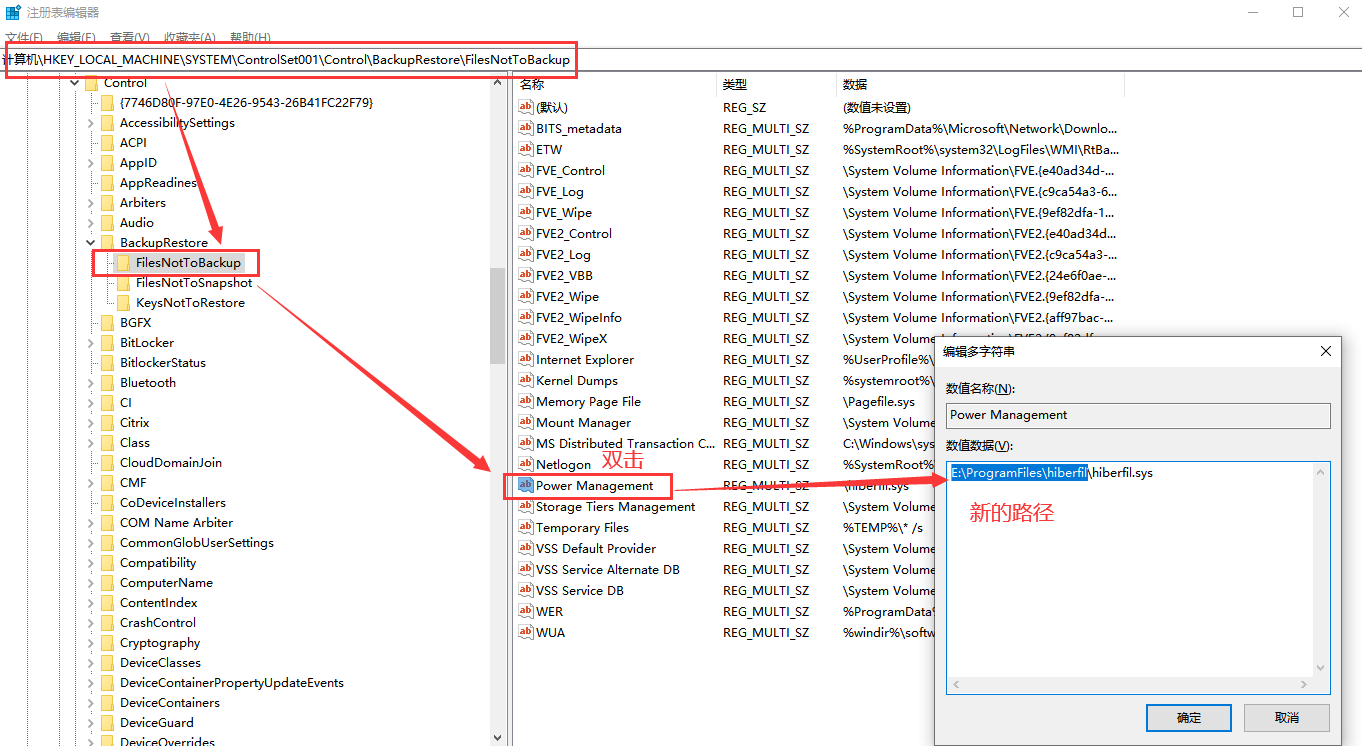Open the 收藏夹(A) menu
The image size is (1362, 746).
(x=190, y=37)
